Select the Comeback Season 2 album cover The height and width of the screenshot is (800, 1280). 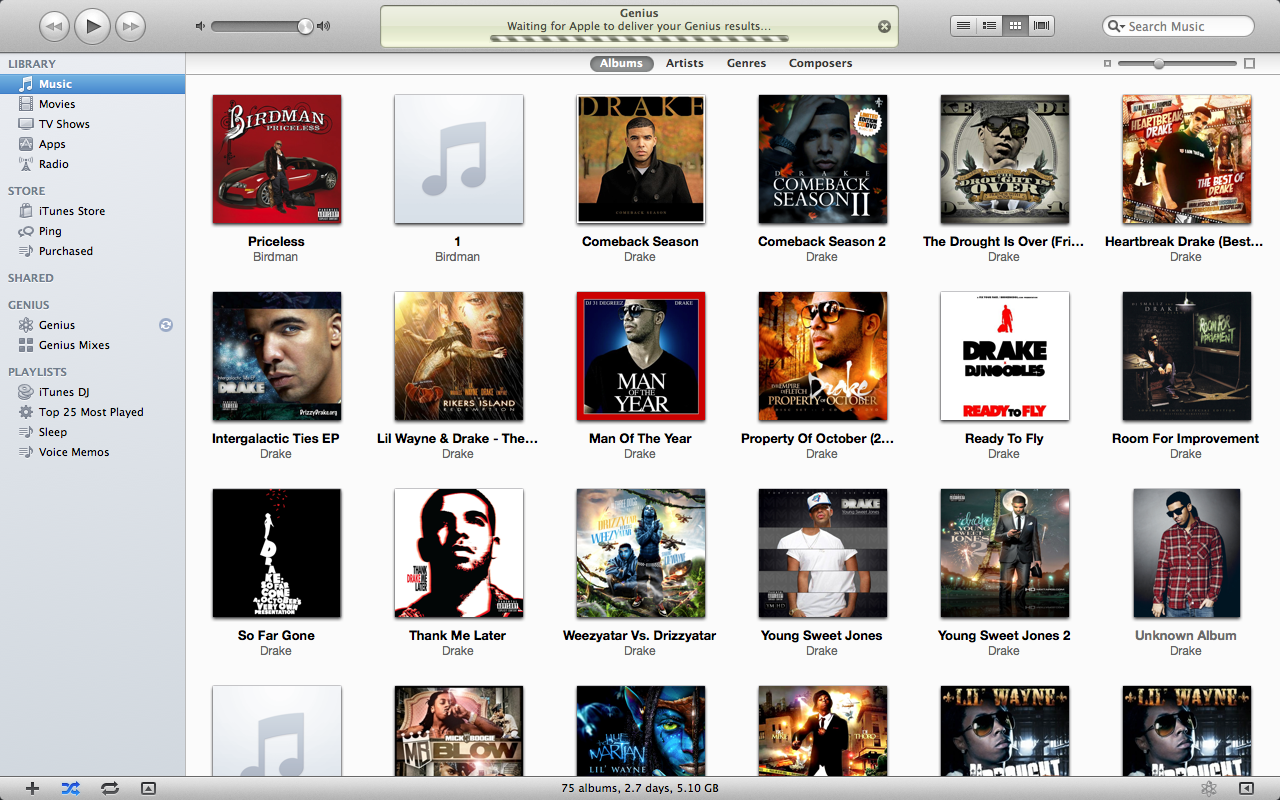tap(823, 159)
